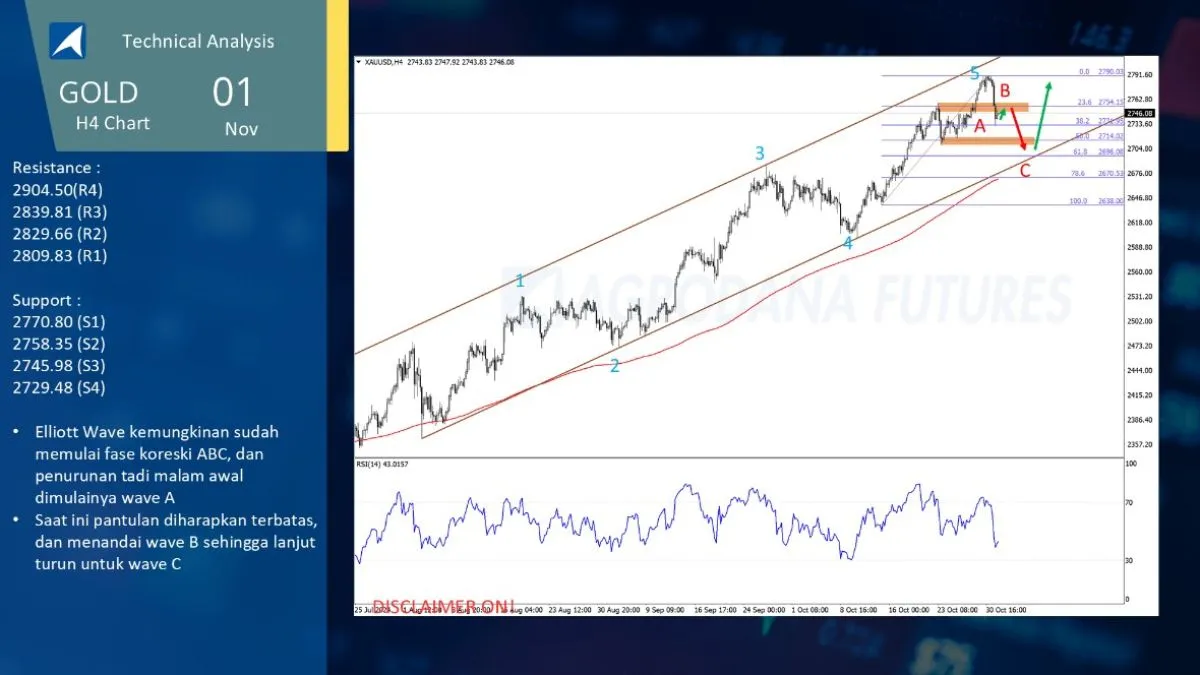Click time axis label '9 Sep 09:00'
This screenshot has height=675, width=1200.
point(664,608)
